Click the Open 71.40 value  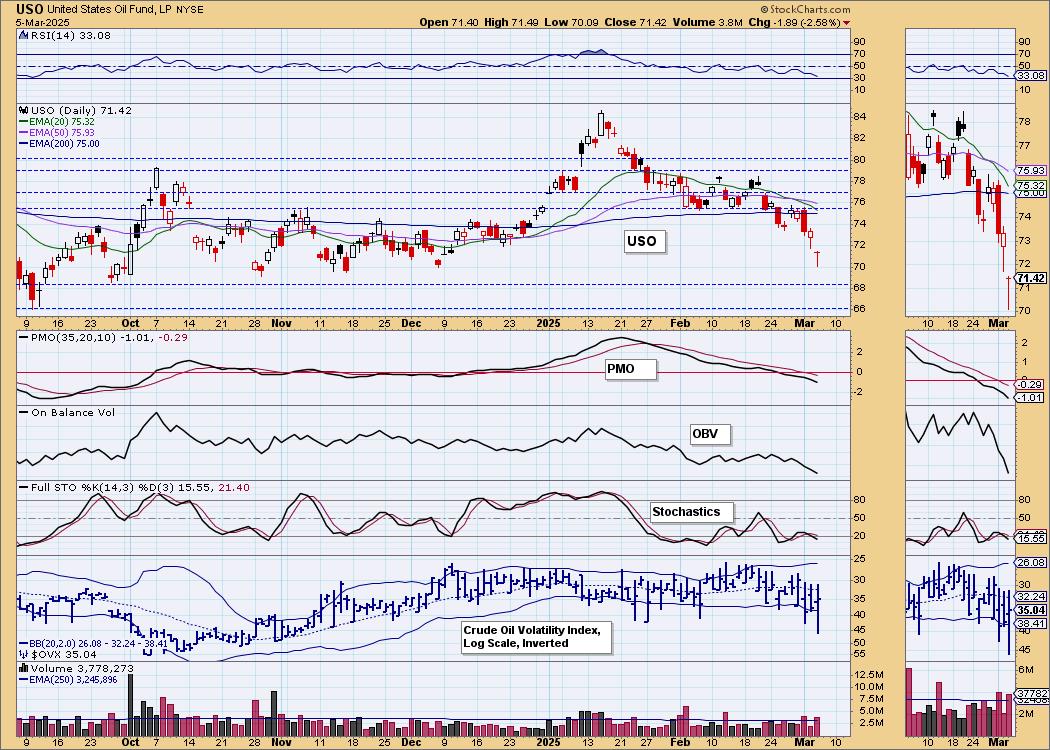(x=447, y=22)
